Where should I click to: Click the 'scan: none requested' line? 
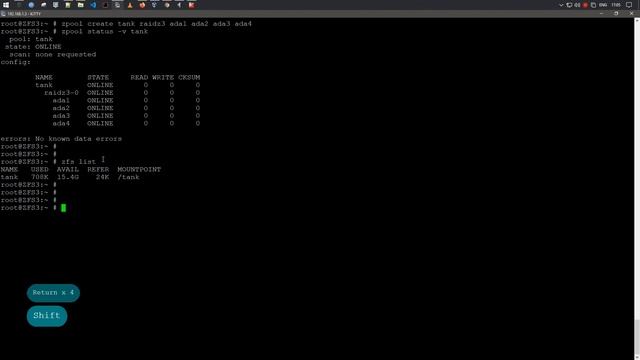pos(53,54)
